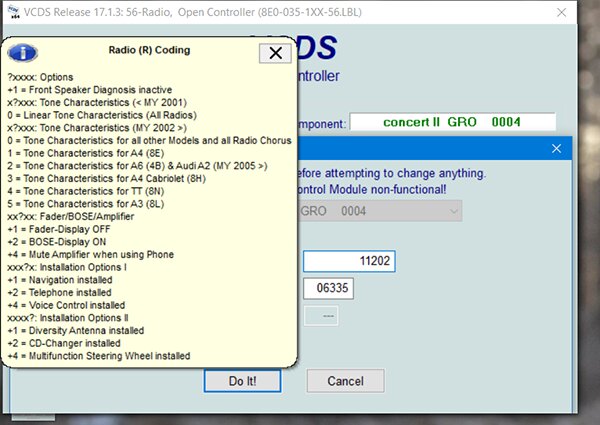Click the '?xxxx: Options' heading line
Viewport: 600px width, 425px height.
click(40, 77)
